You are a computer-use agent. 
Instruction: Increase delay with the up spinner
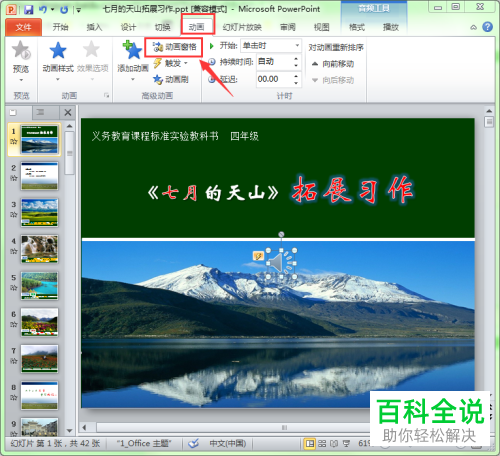[x=296, y=76]
